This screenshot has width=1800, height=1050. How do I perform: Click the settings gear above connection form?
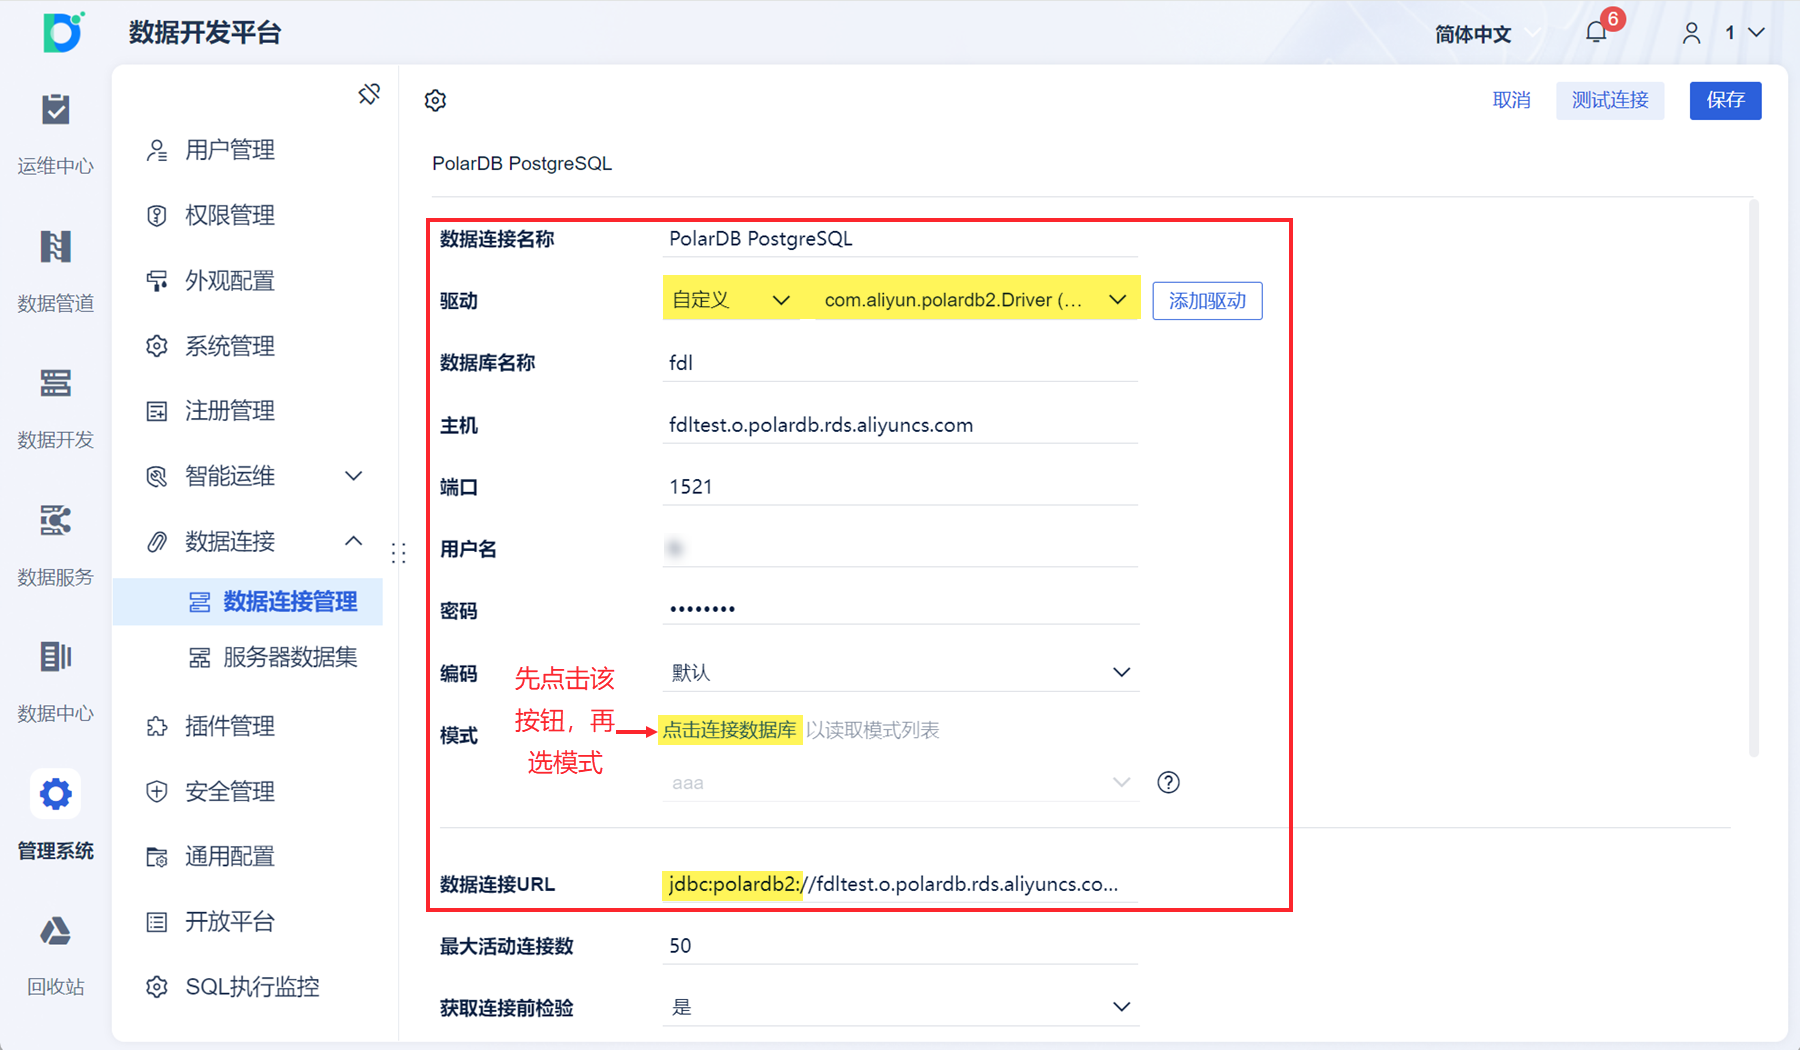coord(435,100)
